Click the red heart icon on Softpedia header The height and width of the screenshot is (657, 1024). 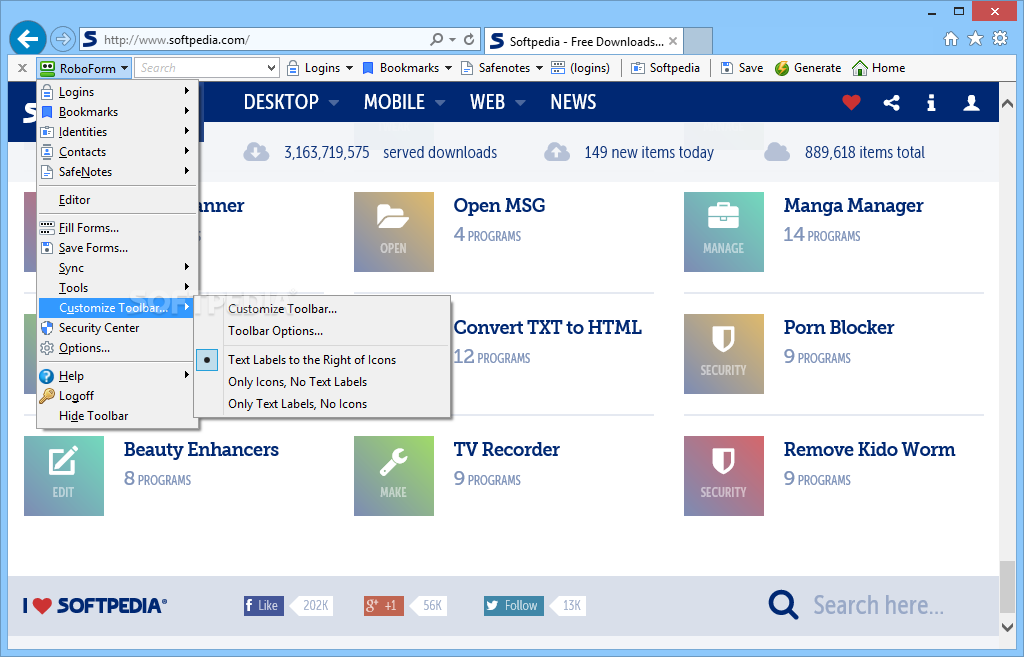click(x=851, y=103)
